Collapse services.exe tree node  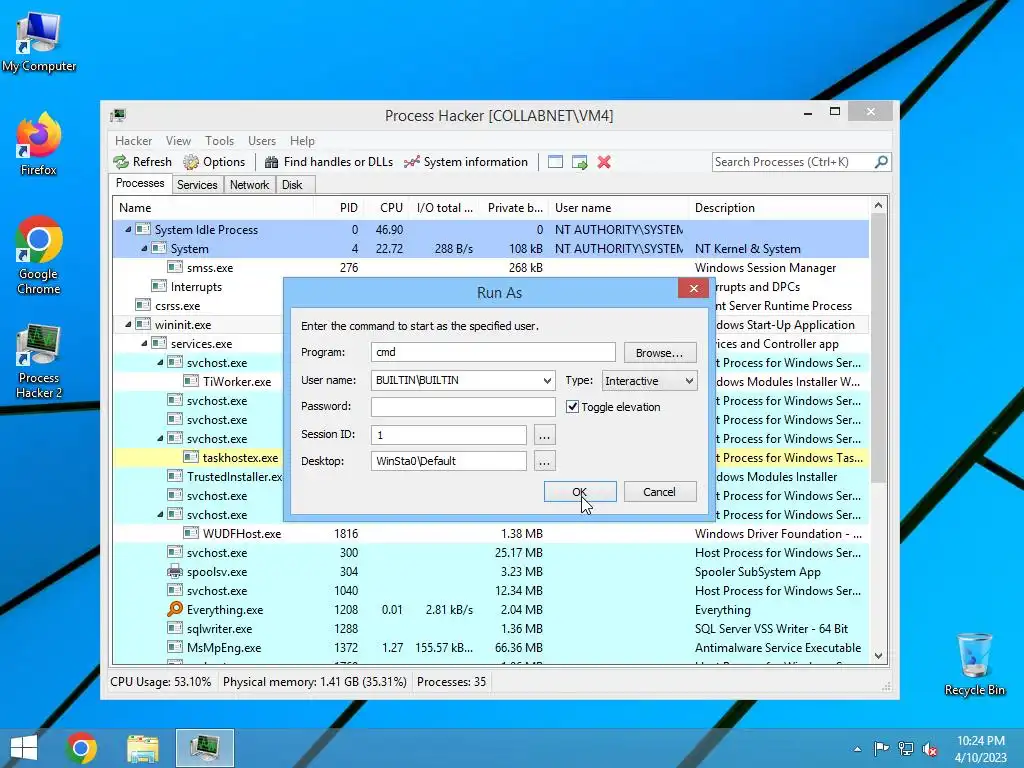(x=144, y=343)
